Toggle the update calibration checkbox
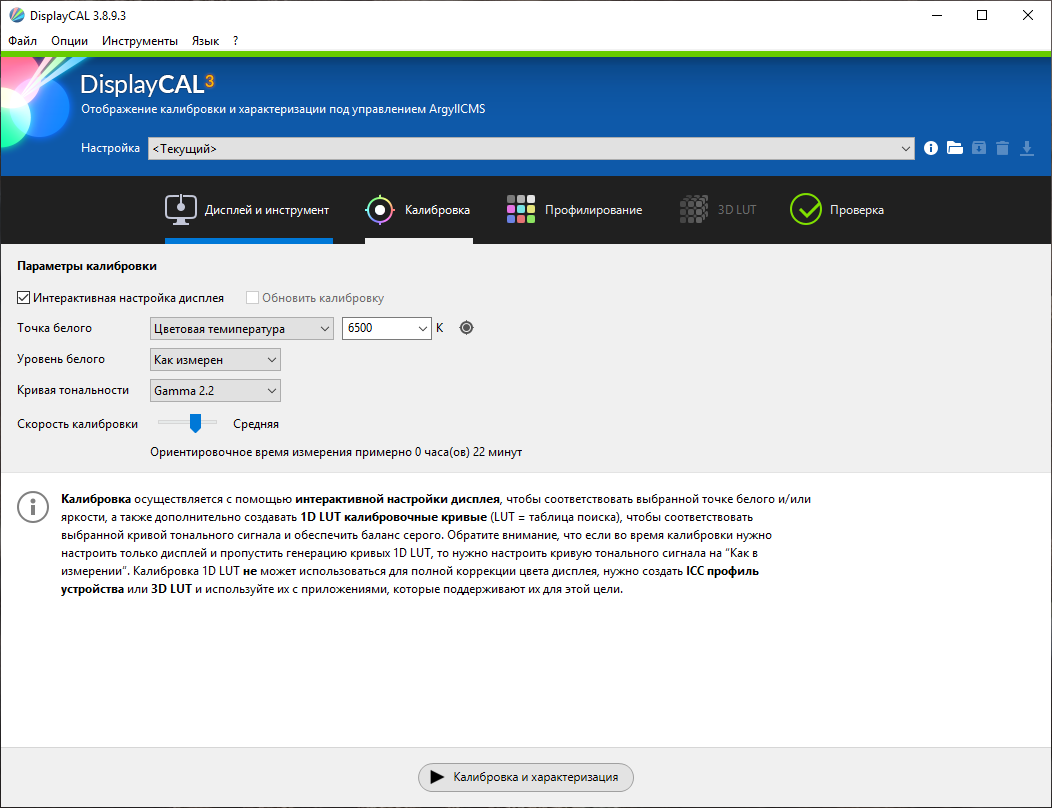 click(252, 297)
